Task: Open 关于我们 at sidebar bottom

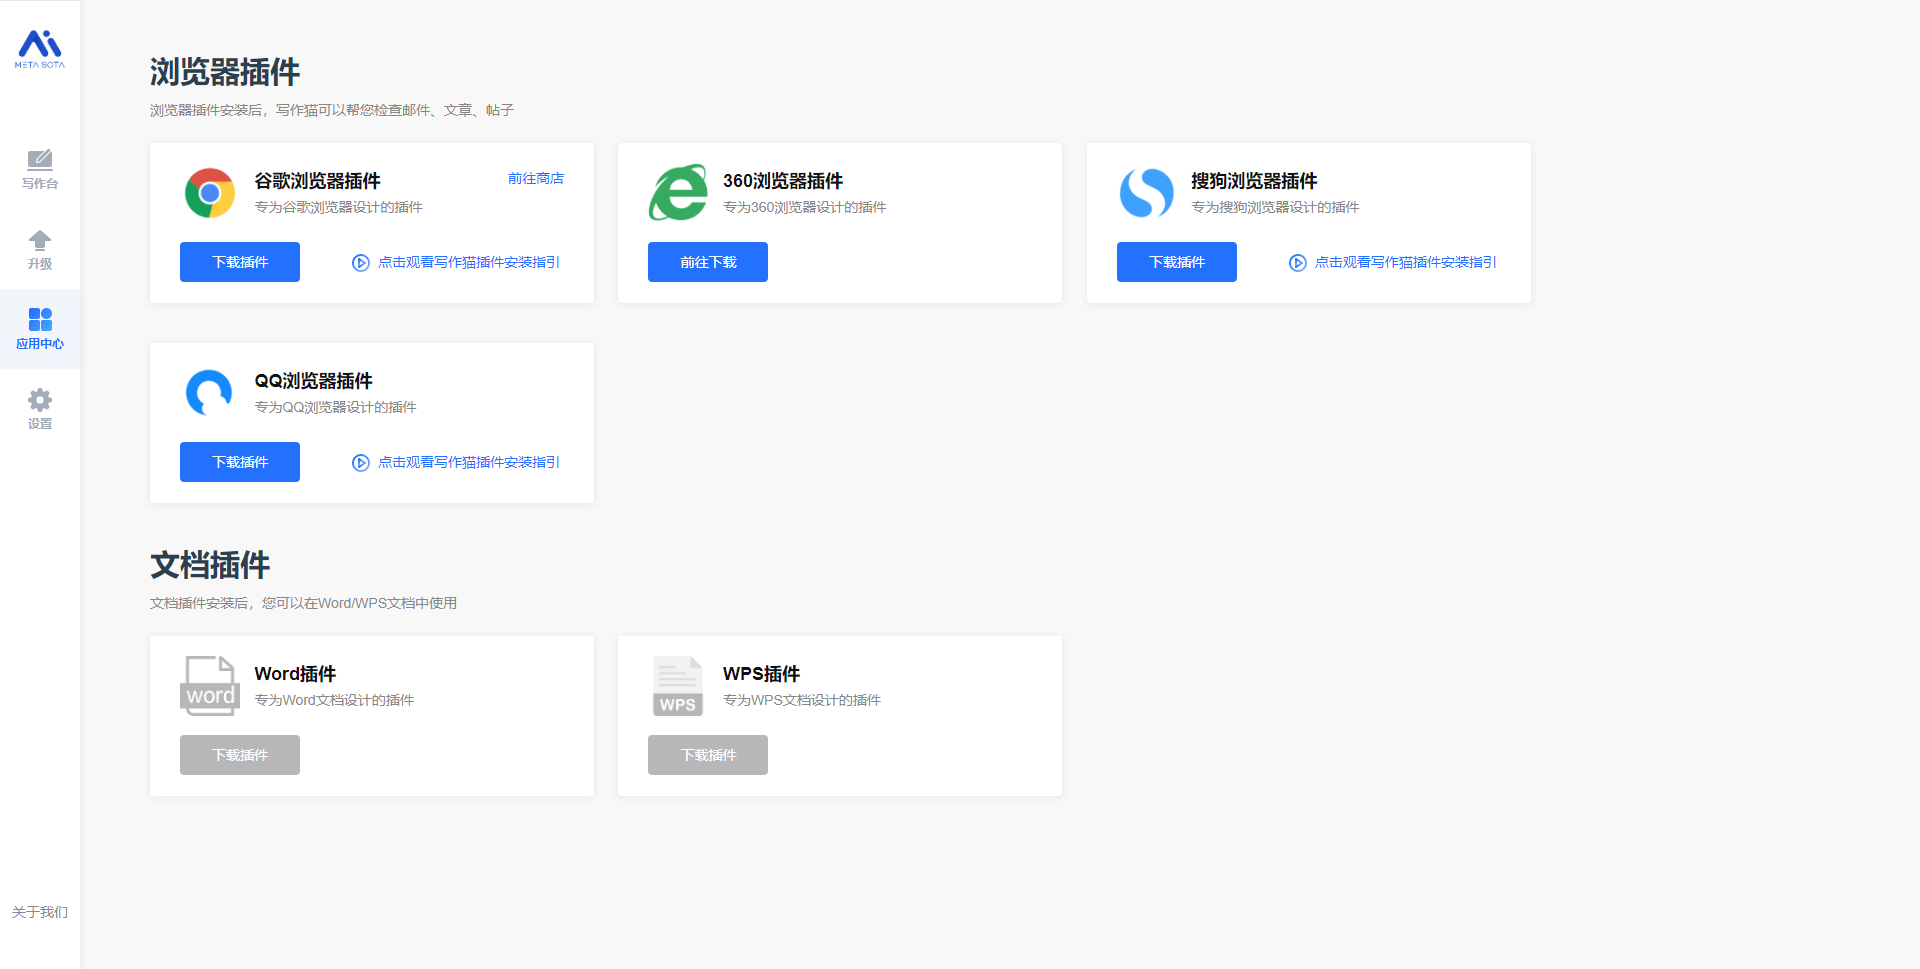Action: pos(40,912)
